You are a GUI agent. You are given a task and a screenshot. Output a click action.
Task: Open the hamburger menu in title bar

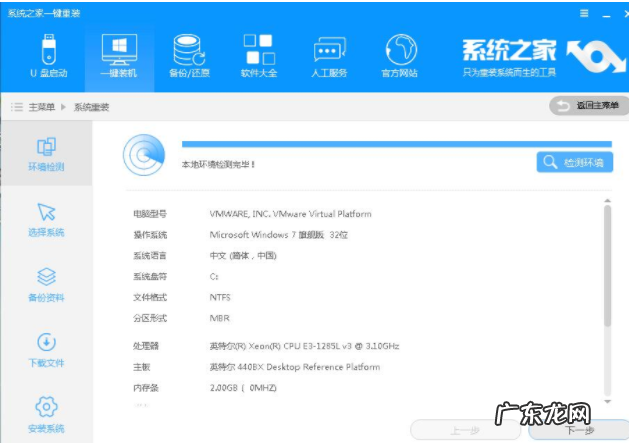pos(584,13)
